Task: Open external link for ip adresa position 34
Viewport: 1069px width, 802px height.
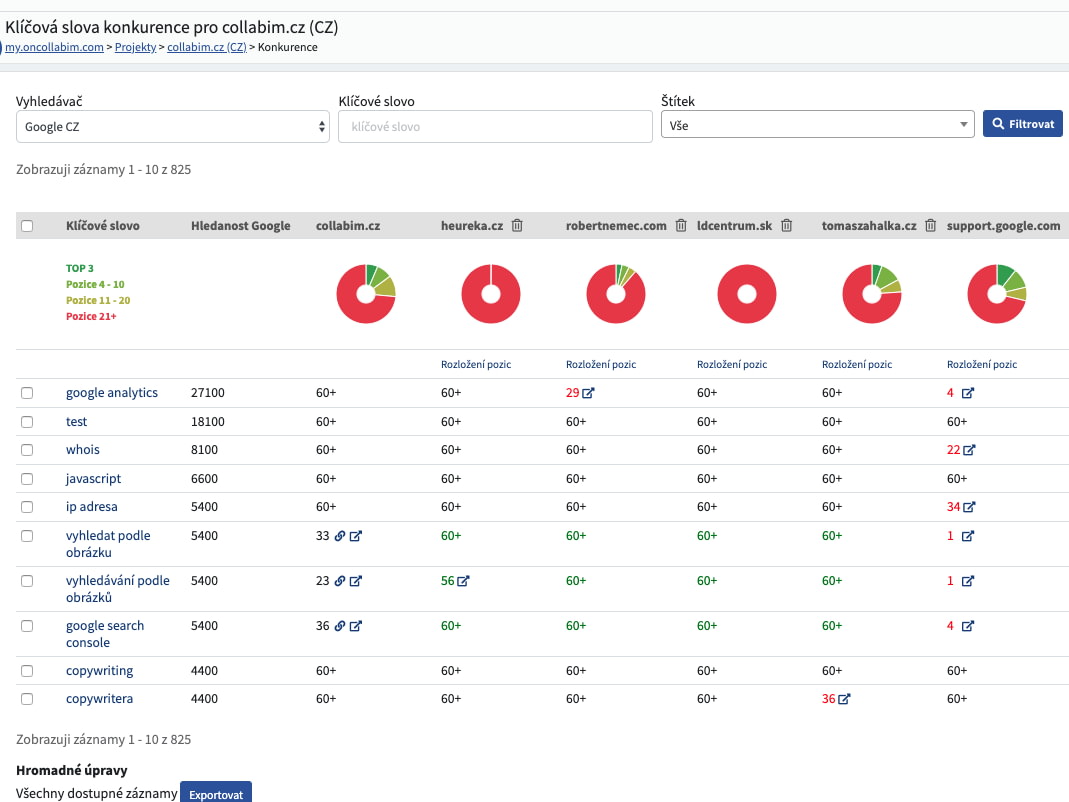Action: (969, 507)
